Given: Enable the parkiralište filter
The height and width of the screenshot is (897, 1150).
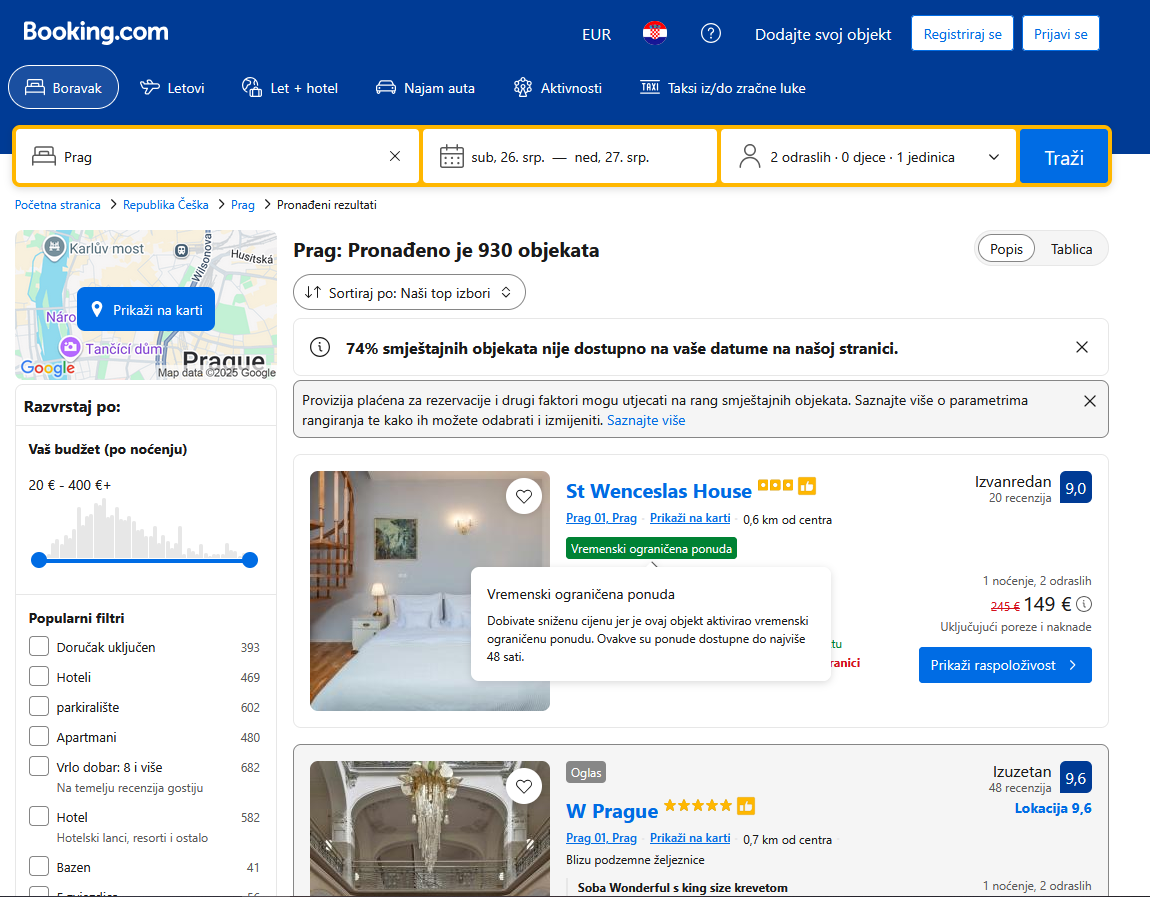Looking at the screenshot, I should pyautogui.click(x=39, y=706).
